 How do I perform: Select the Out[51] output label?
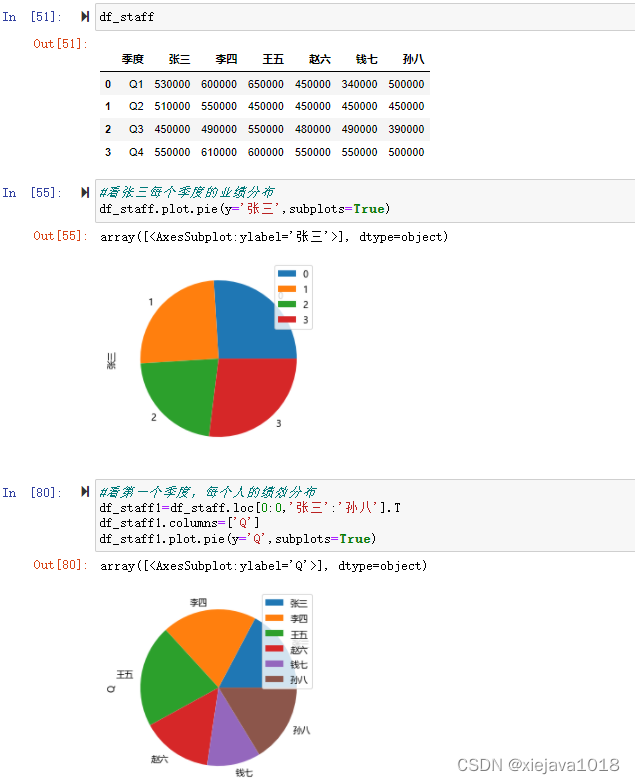(60, 44)
